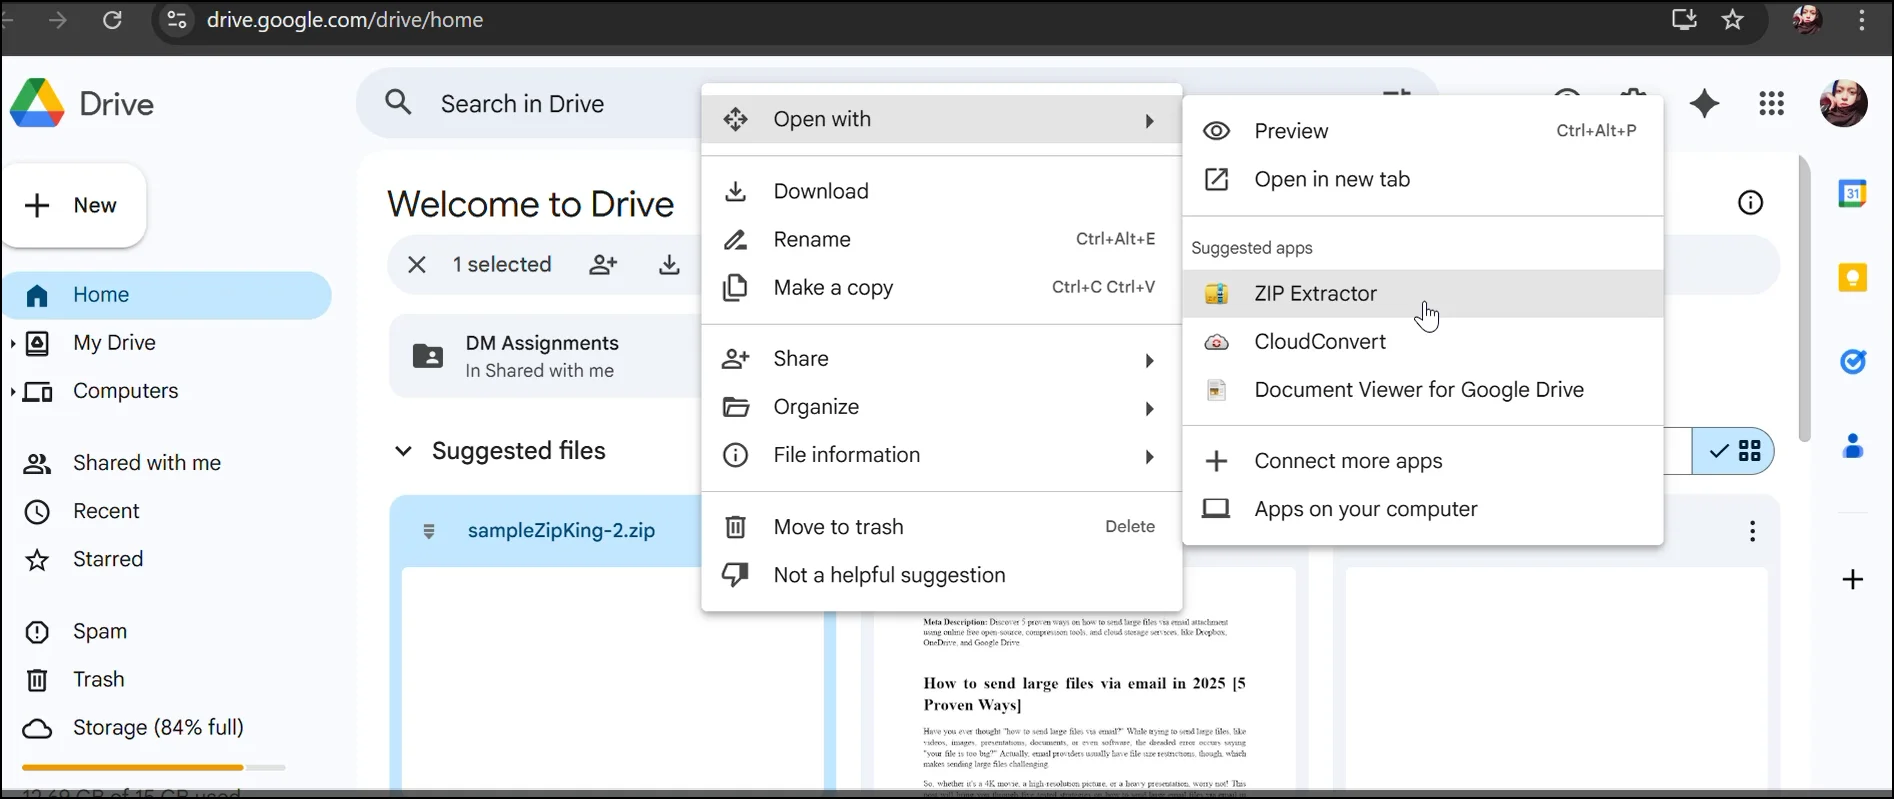Click Storage (84% full) link
This screenshot has height=799, width=1894.
click(158, 728)
